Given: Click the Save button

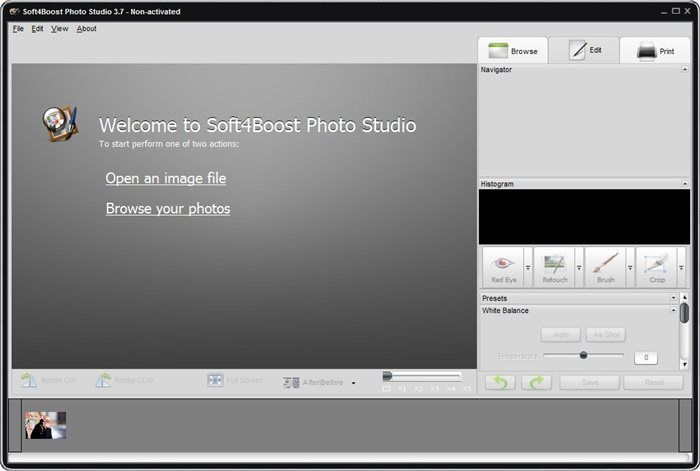Looking at the screenshot, I should click(x=590, y=382).
